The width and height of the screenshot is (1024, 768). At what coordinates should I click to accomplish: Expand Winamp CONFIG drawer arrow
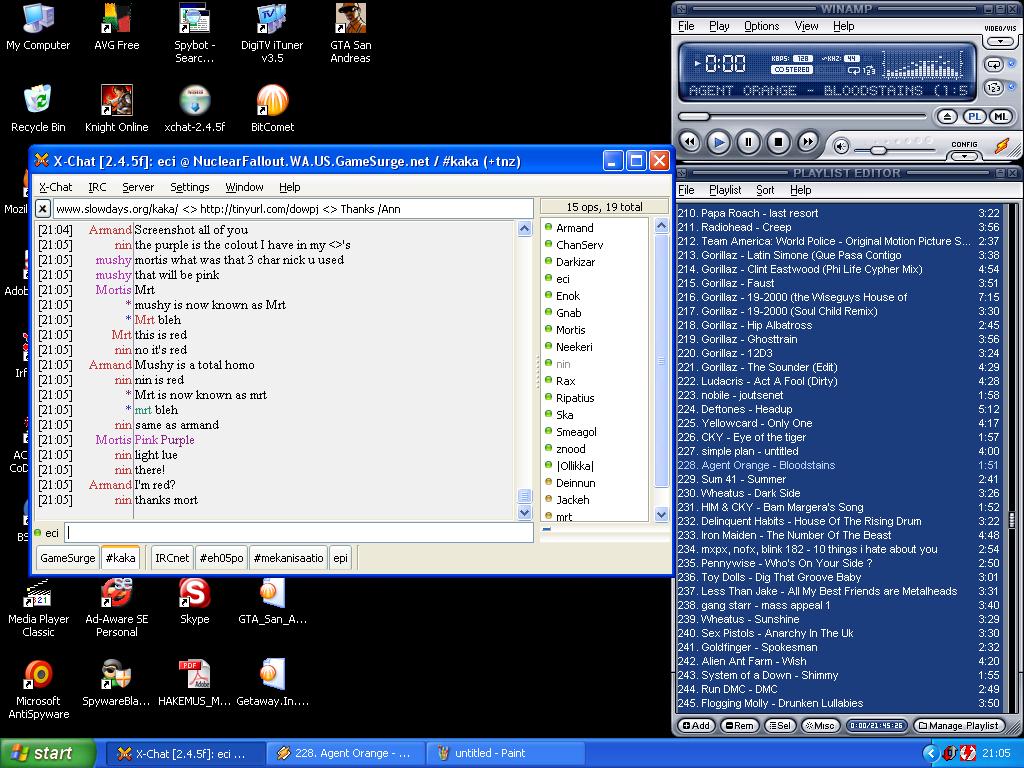964,156
